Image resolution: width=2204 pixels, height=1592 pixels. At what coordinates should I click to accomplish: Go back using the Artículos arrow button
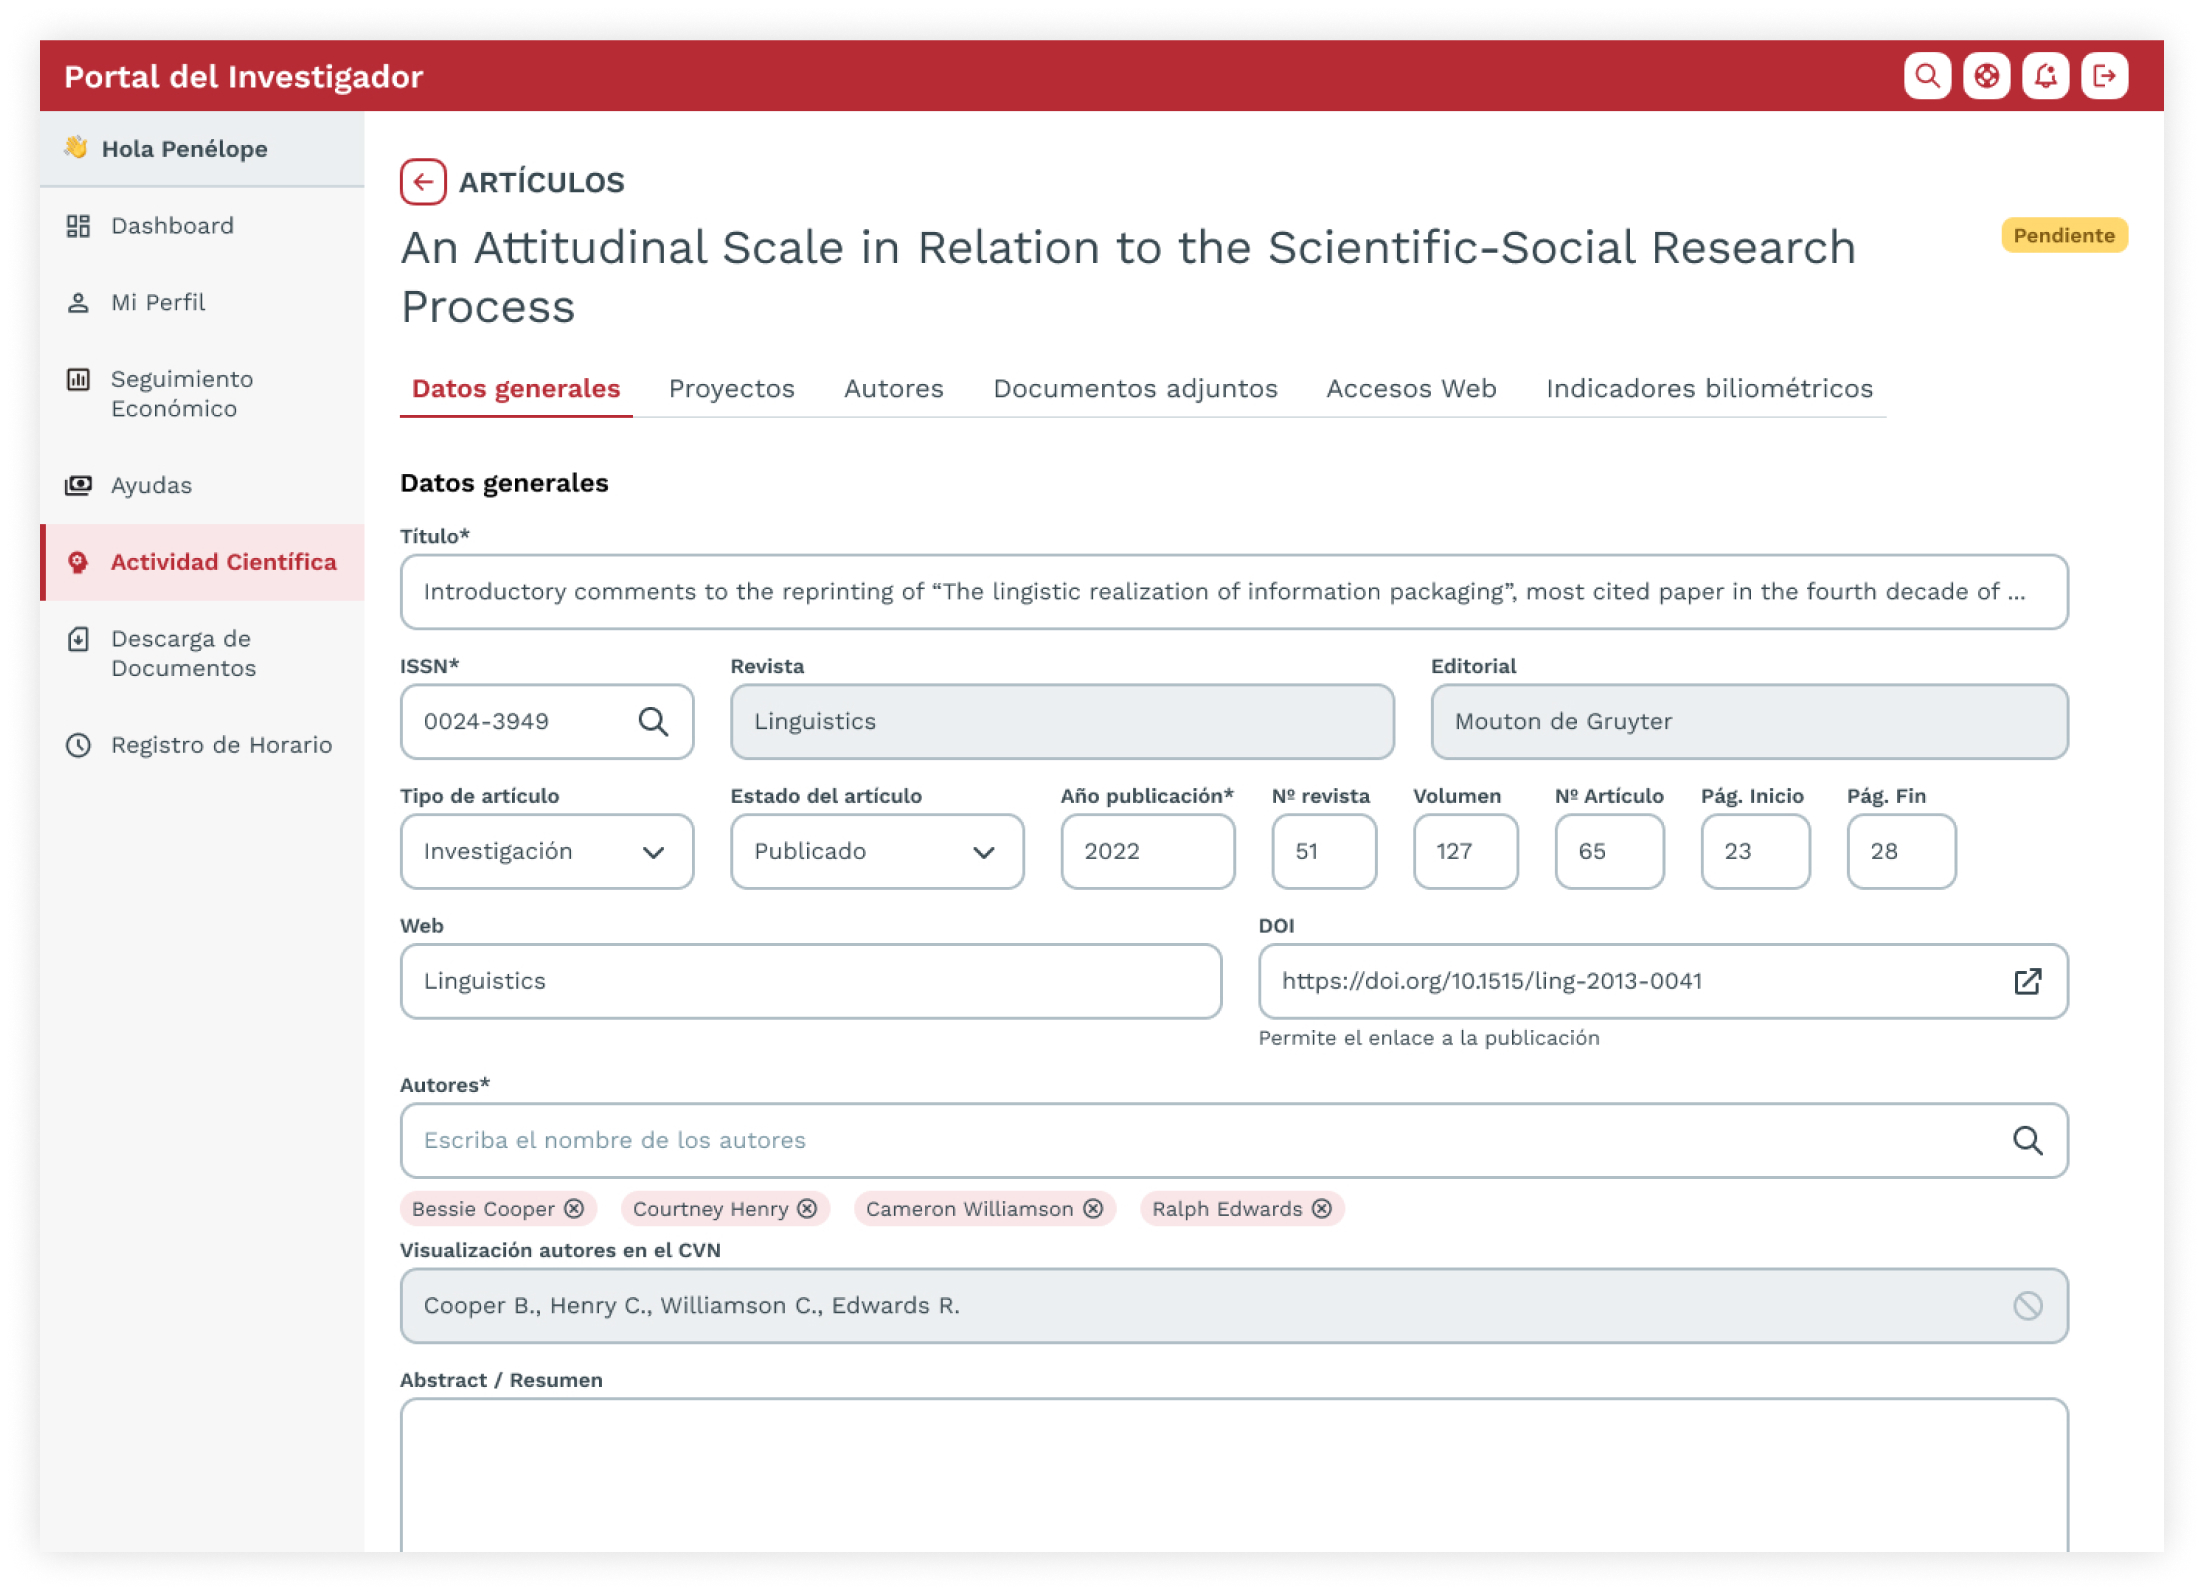click(423, 182)
